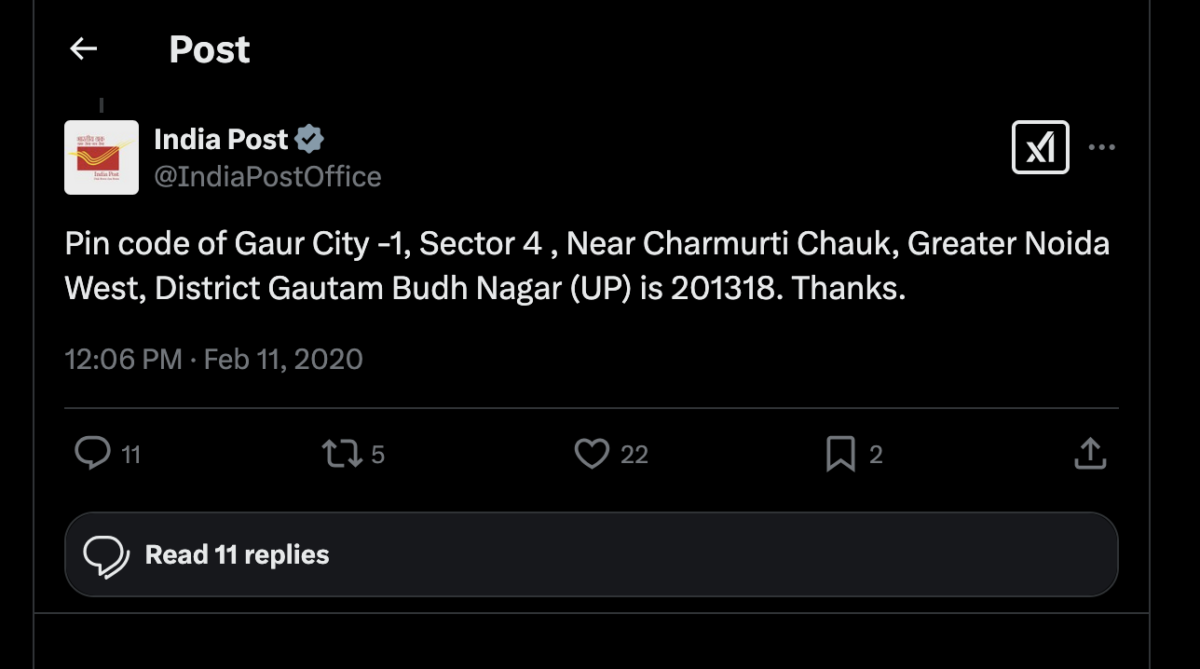The image size is (1200, 669).
Task: Click the tweet text about Gaur City pin code
Action: pos(587,266)
